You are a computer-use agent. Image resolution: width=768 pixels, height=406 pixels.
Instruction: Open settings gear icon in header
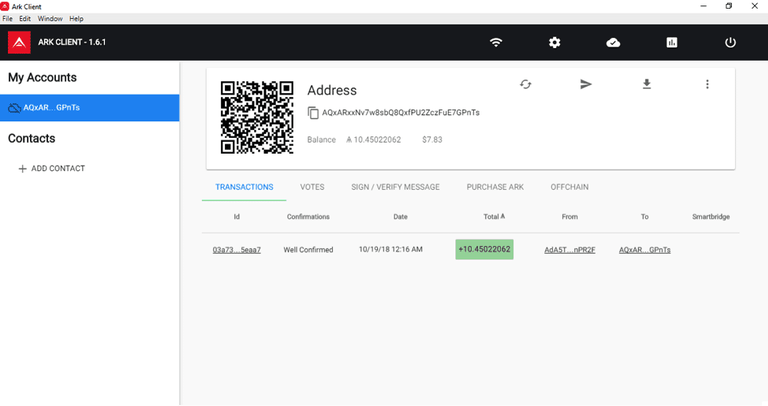click(x=554, y=43)
